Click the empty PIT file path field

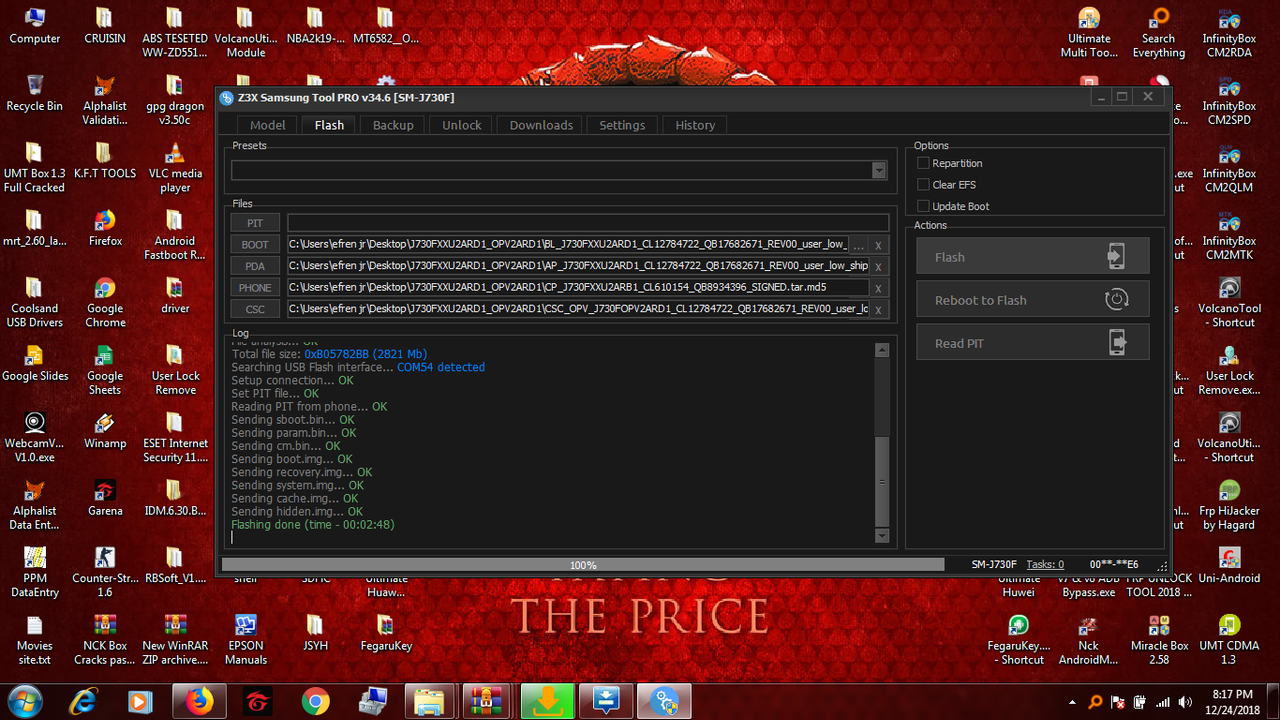pyautogui.click(x=588, y=223)
